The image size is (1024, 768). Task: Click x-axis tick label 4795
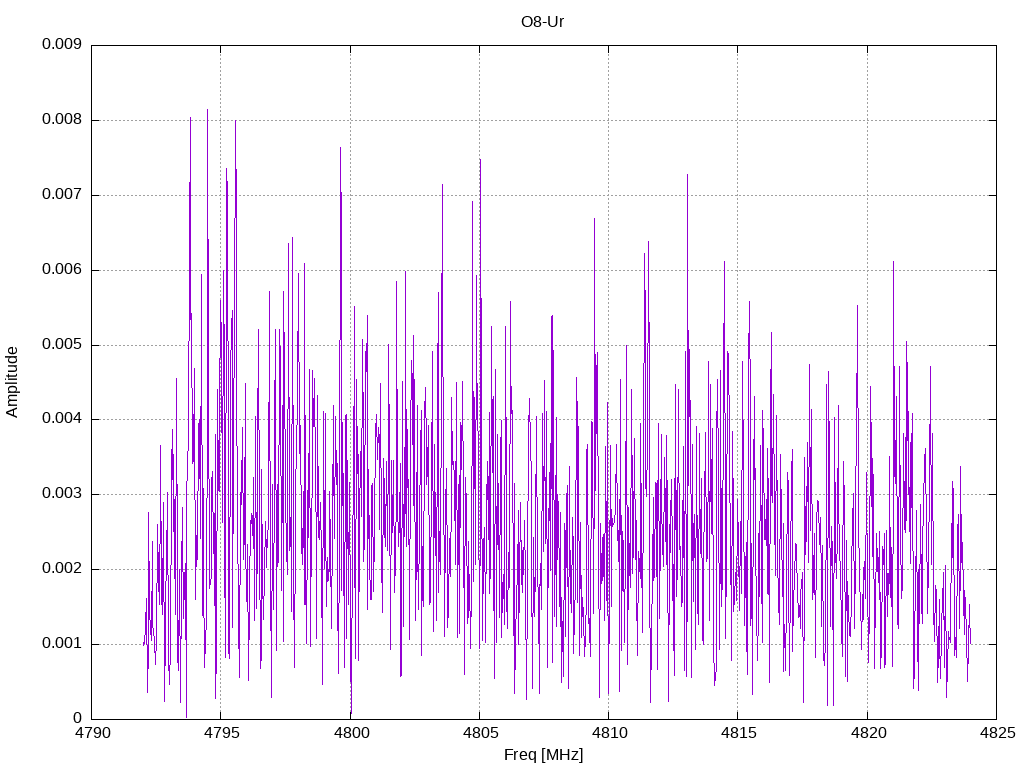[x=221, y=733]
